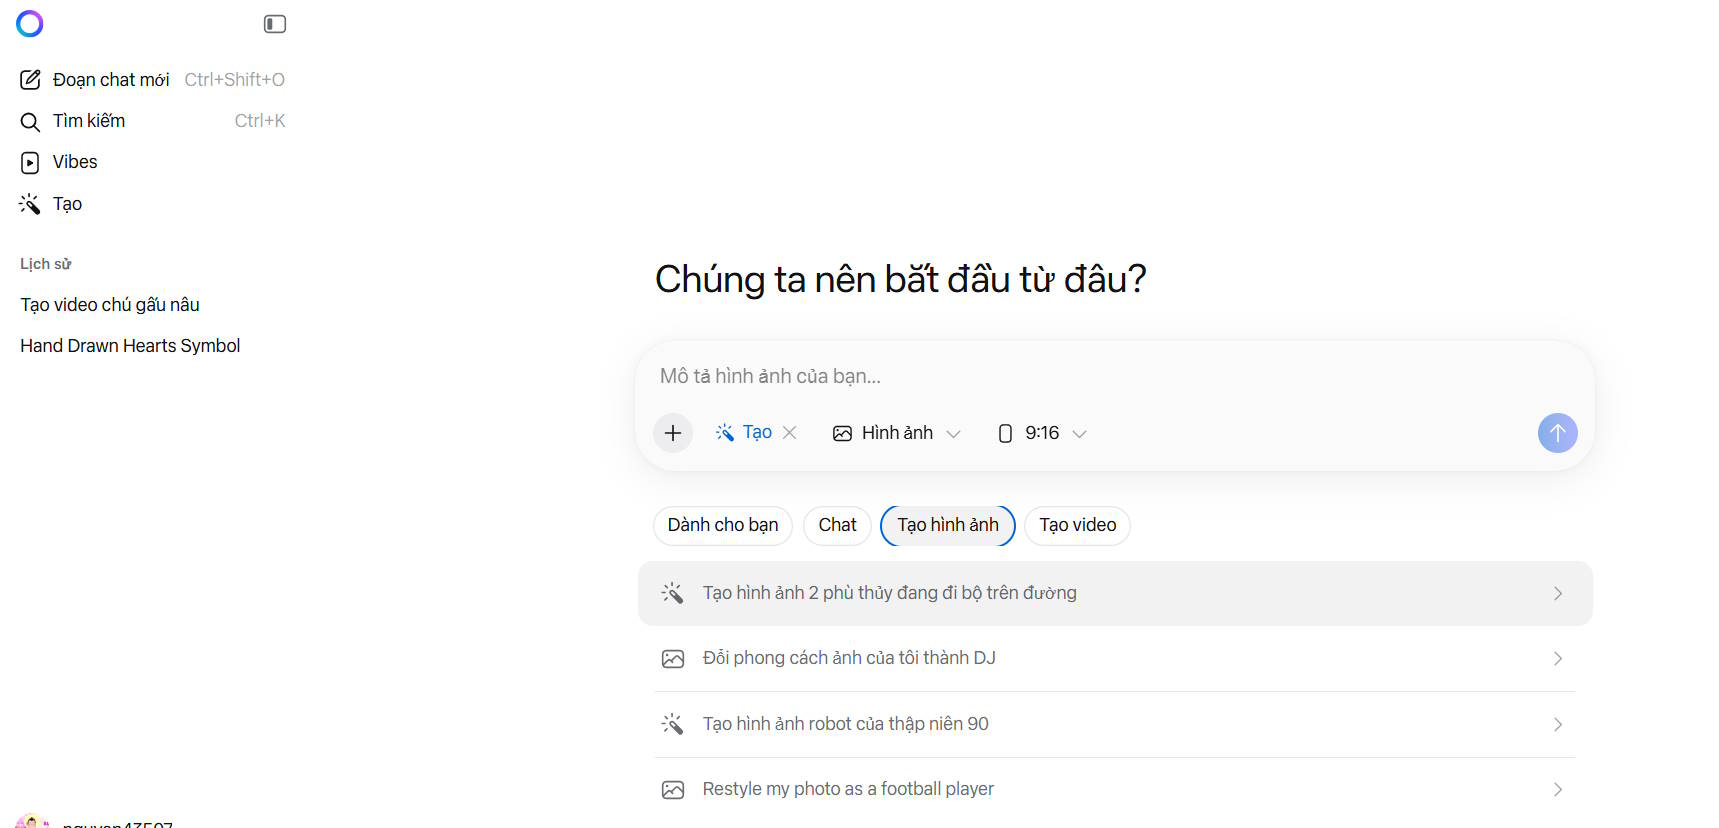This screenshot has height=828, width=1719.
Task: Remove the Tạo mode chip with X
Action: click(x=790, y=433)
